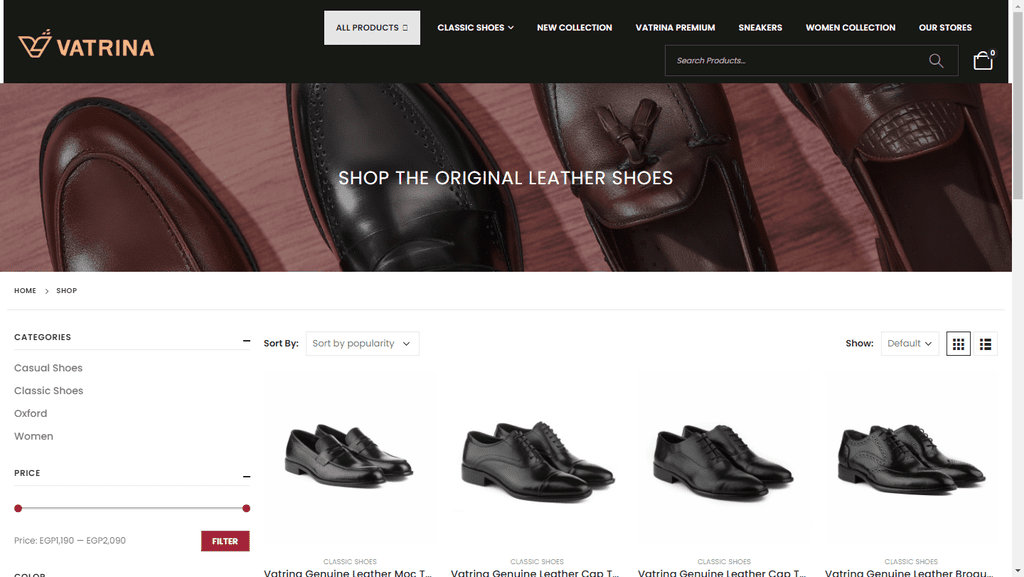The height and width of the screenshot is (577, 1024).
Task: Select the Casual Shoes category
Action: pos(48,368)
